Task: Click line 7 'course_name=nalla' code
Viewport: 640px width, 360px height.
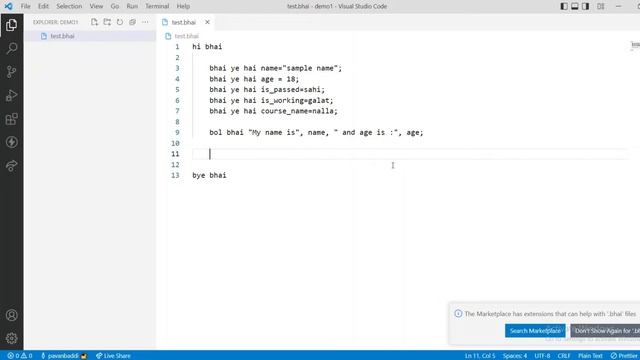Action: tap(299, 111)
